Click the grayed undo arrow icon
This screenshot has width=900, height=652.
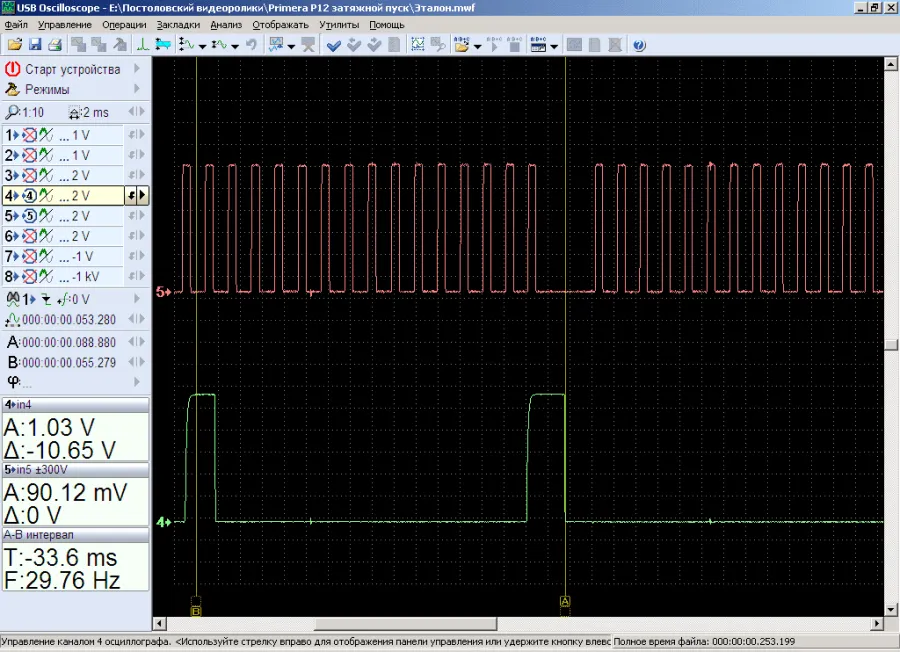tap(251, 45)
